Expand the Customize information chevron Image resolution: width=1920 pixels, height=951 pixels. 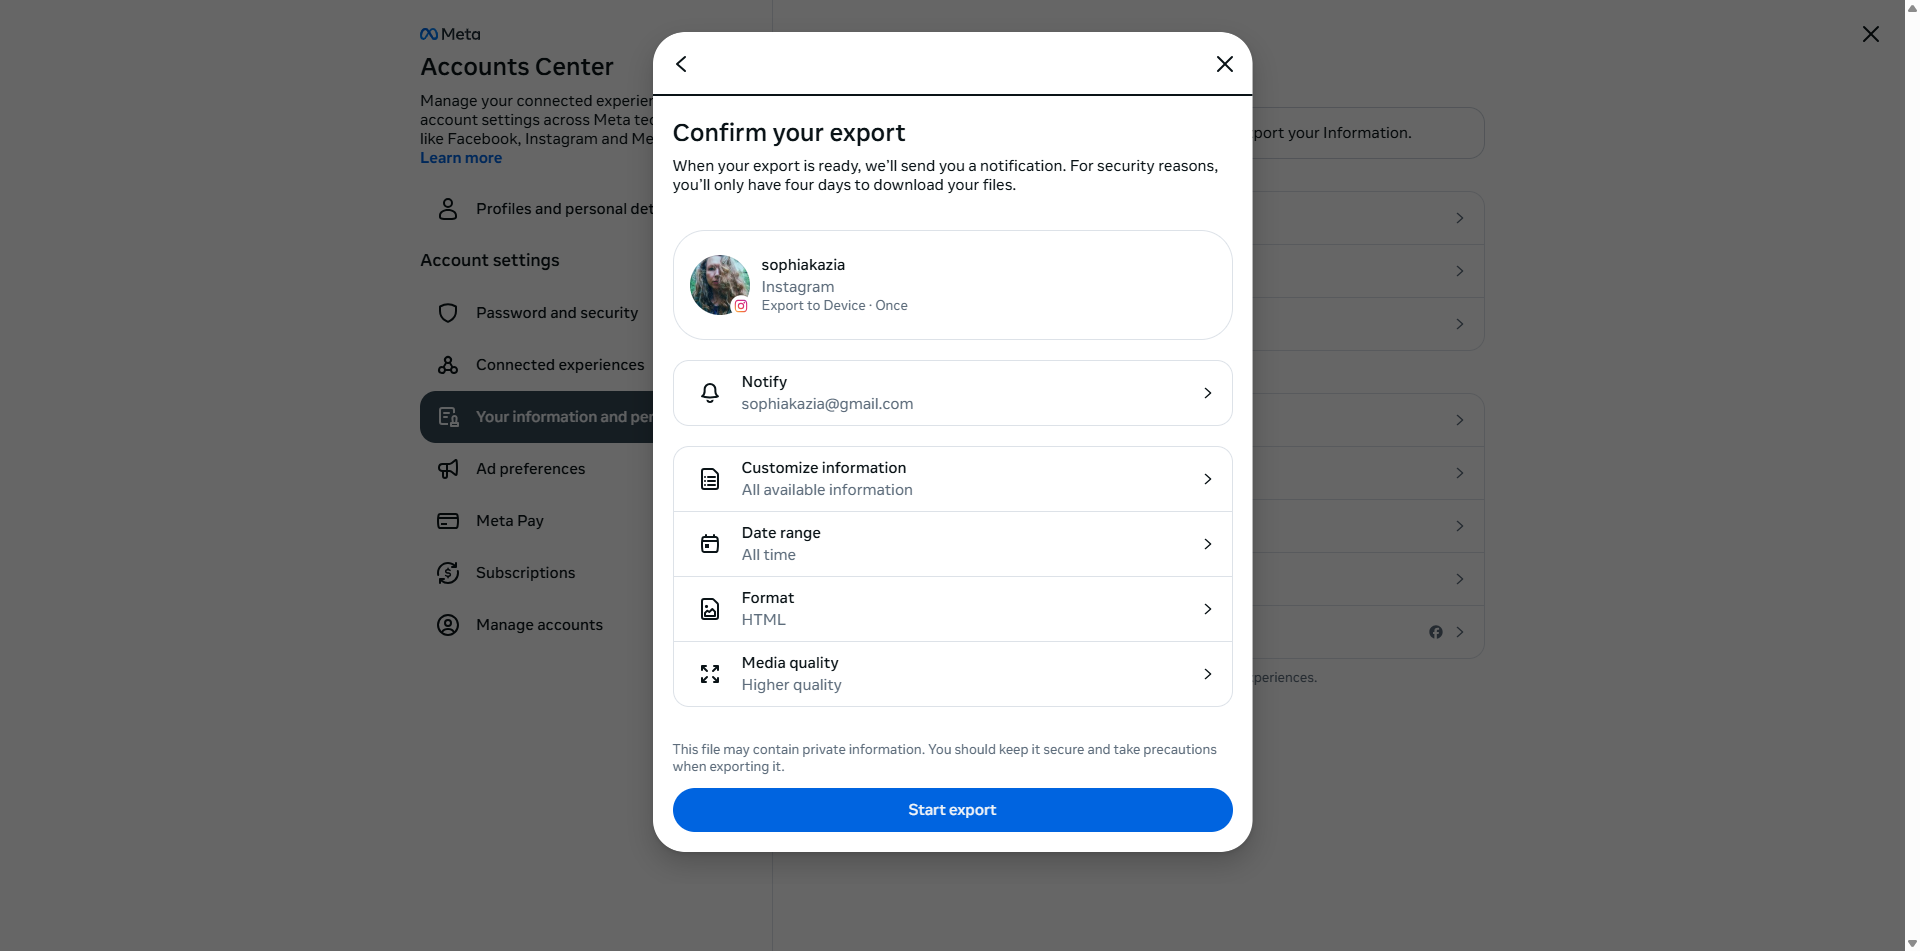(x=1208, y=479)
